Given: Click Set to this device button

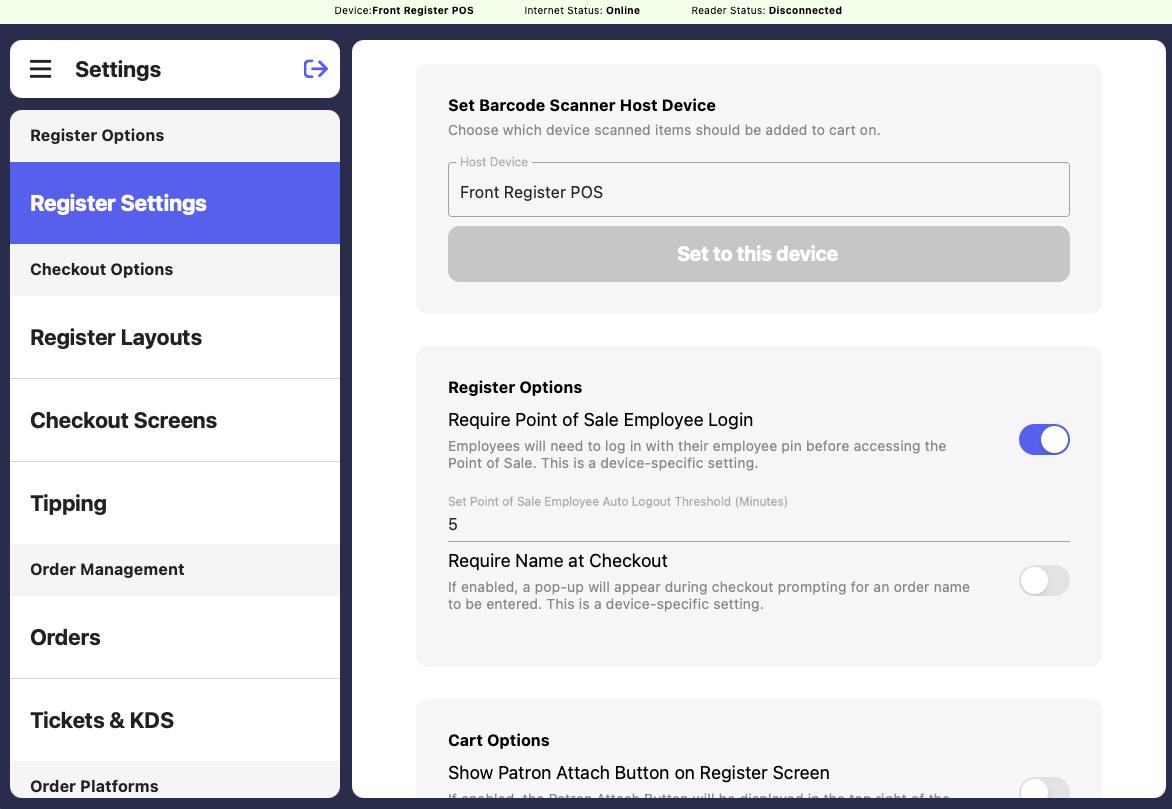Looking at the screenshot, I should [x=758, y=254].
